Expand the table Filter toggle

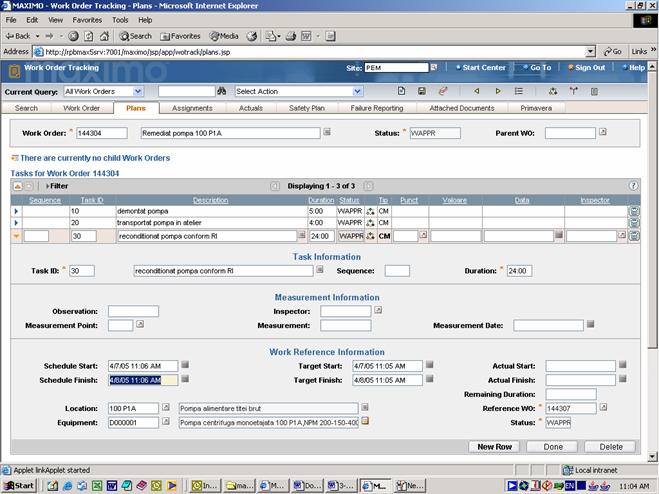point(57,186)
